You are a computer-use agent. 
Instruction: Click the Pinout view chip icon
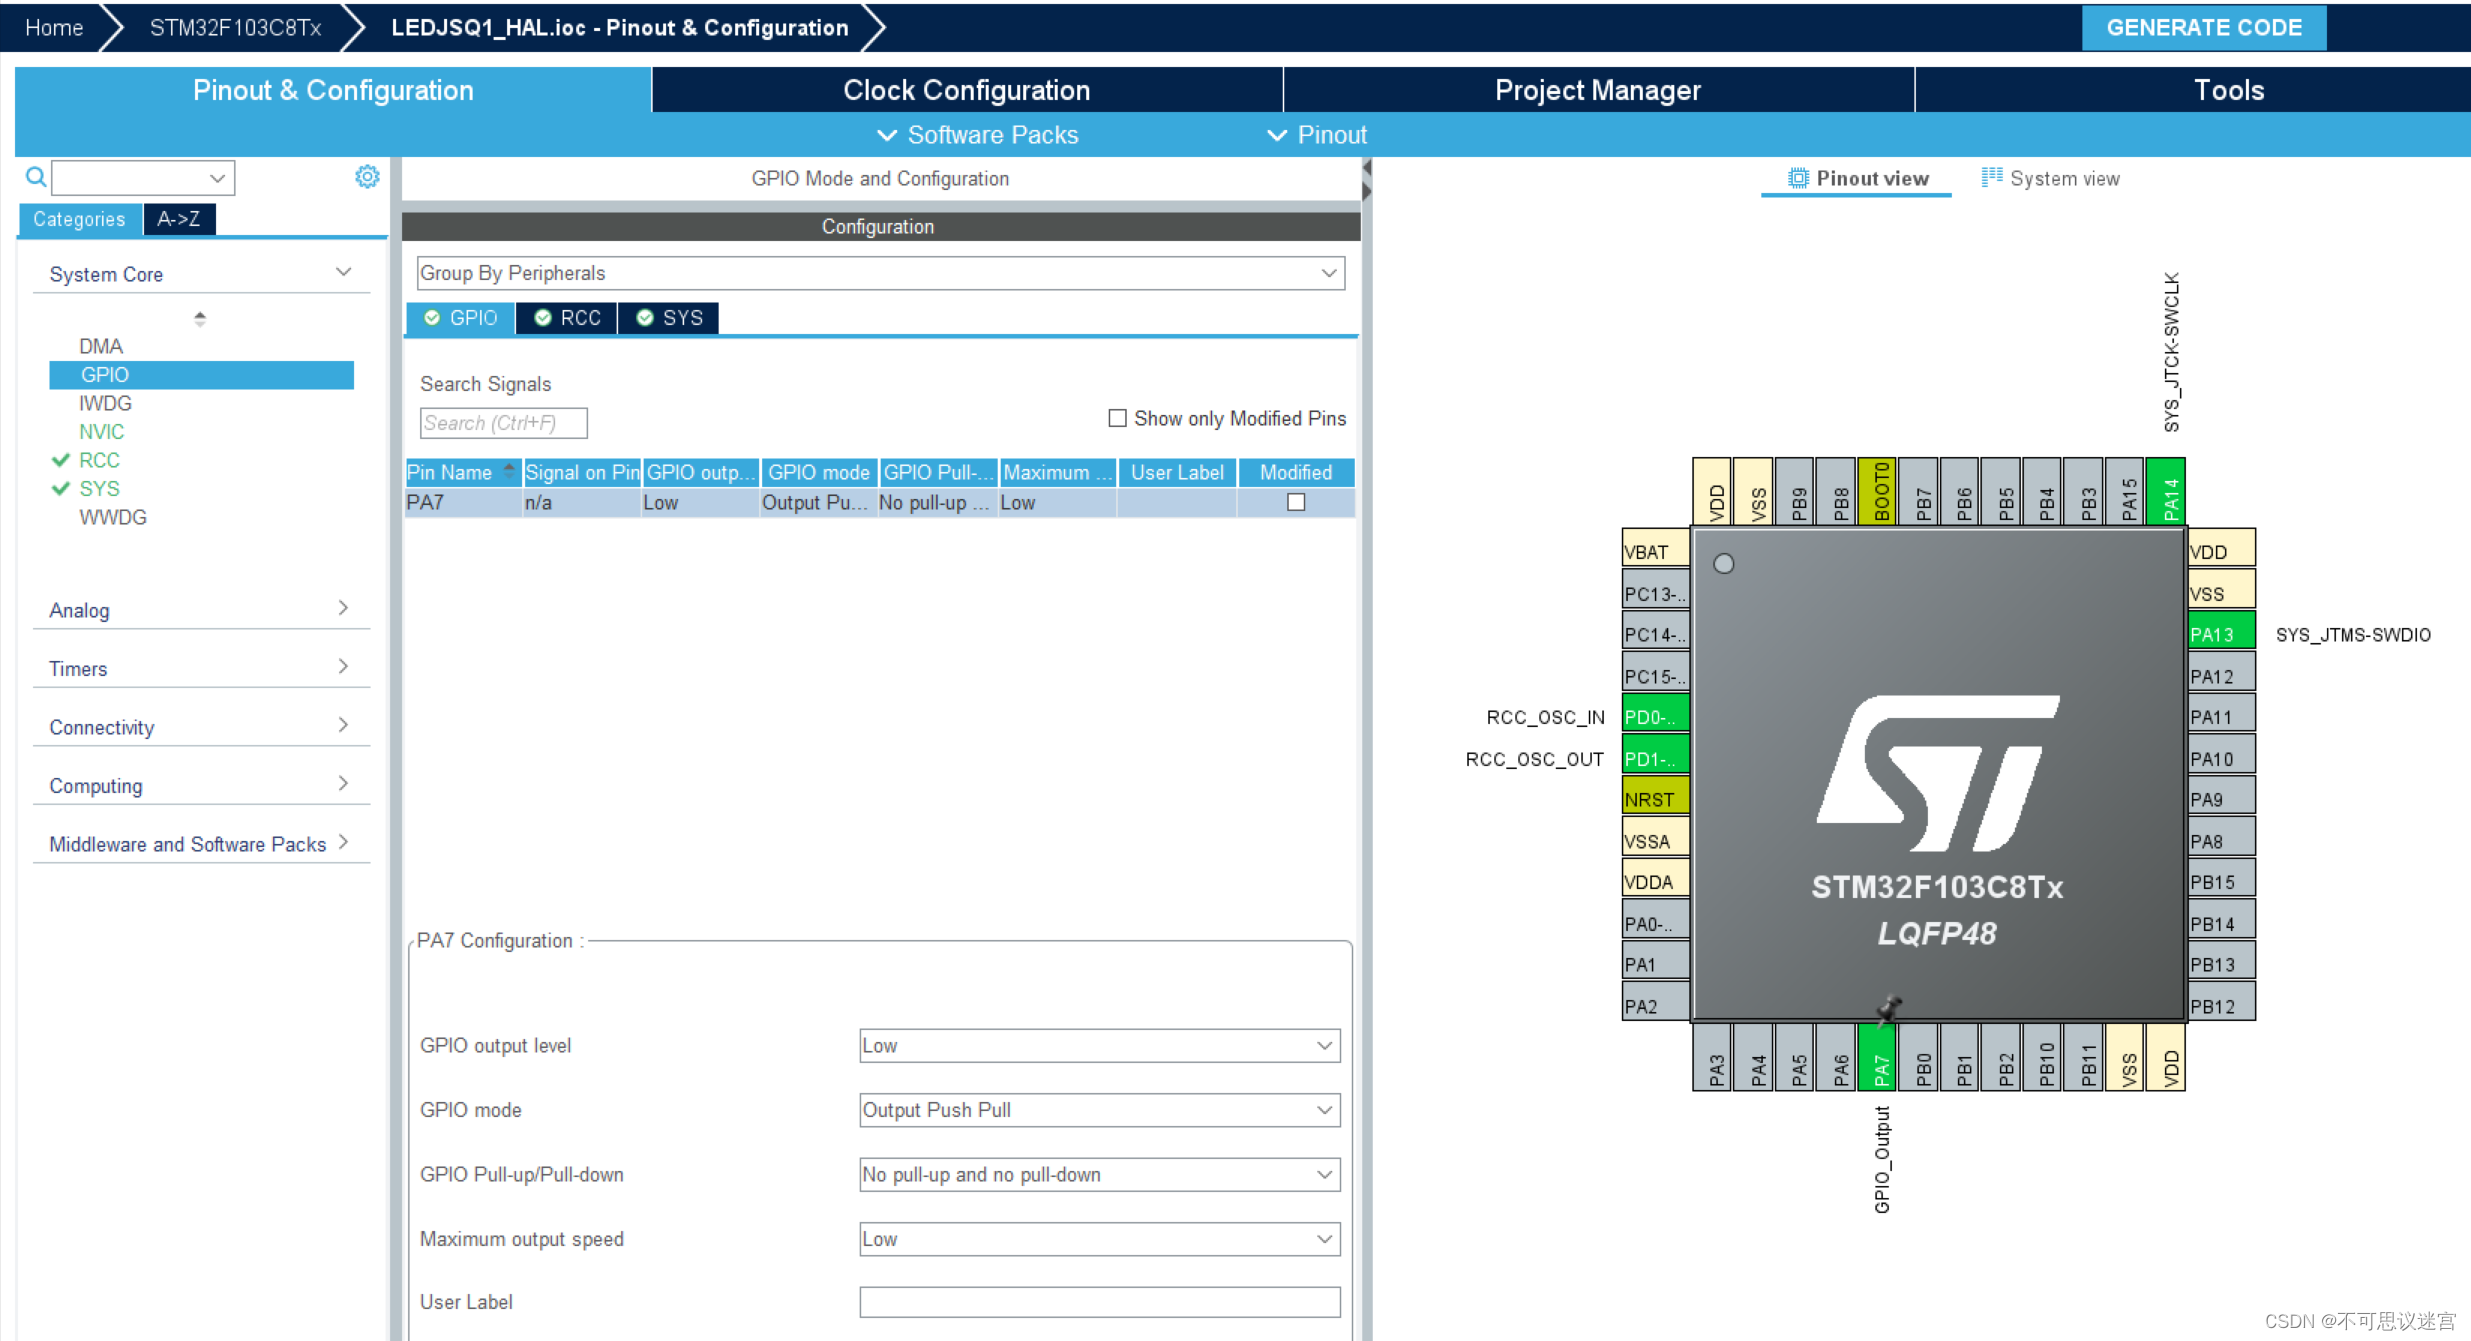tap(1798, 178)
